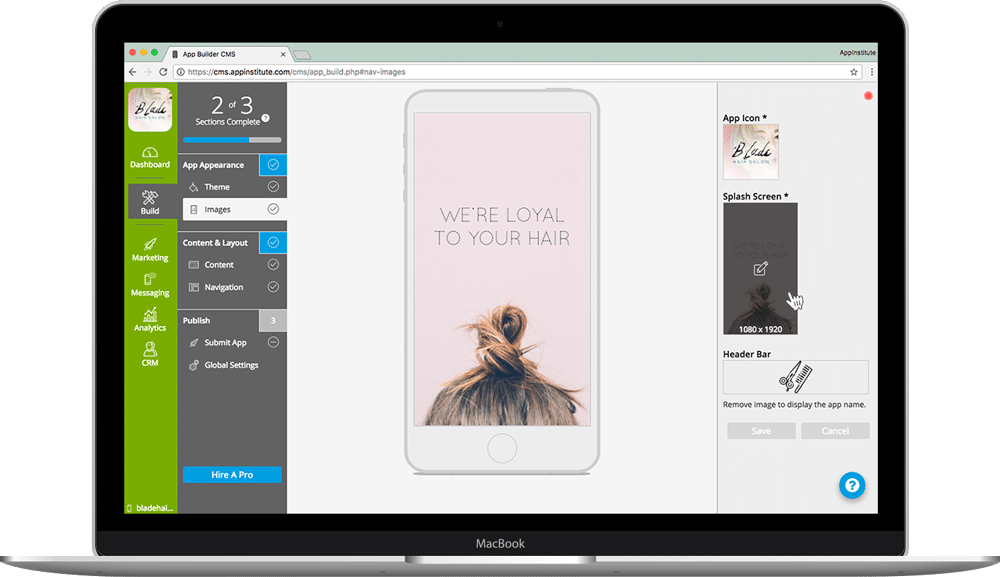1000x577 pixels.
Task: Click the Content completion checkmark
Action: pos(273,265)
